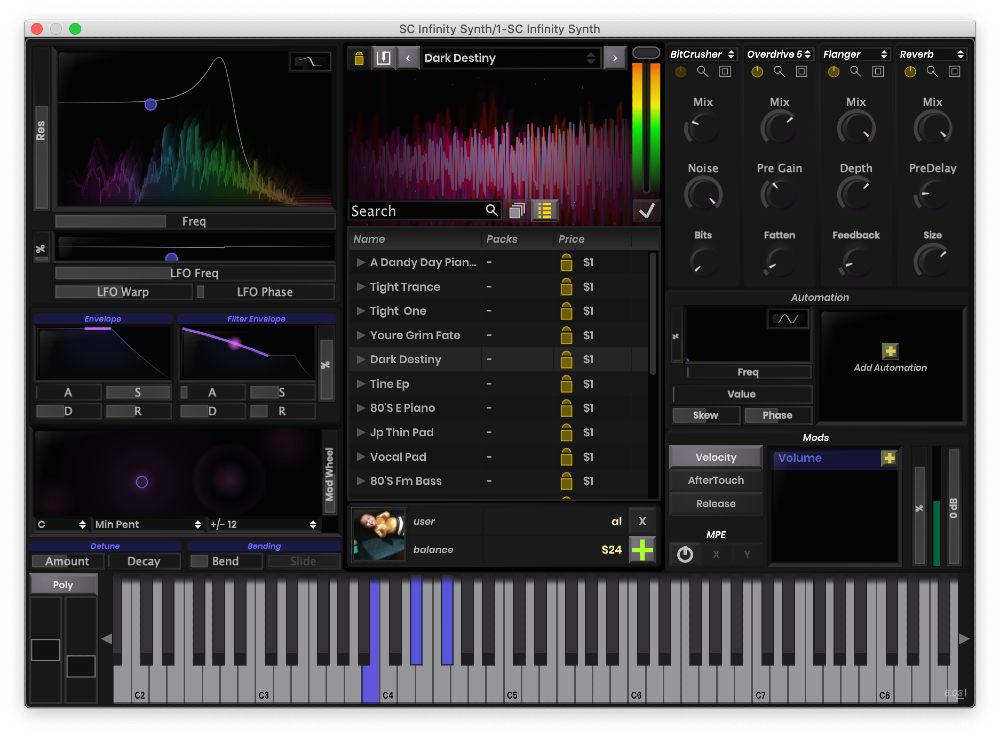Click the Poly mode button
Viewport: 1000px width, 737px height.
(x=63, y=584)
